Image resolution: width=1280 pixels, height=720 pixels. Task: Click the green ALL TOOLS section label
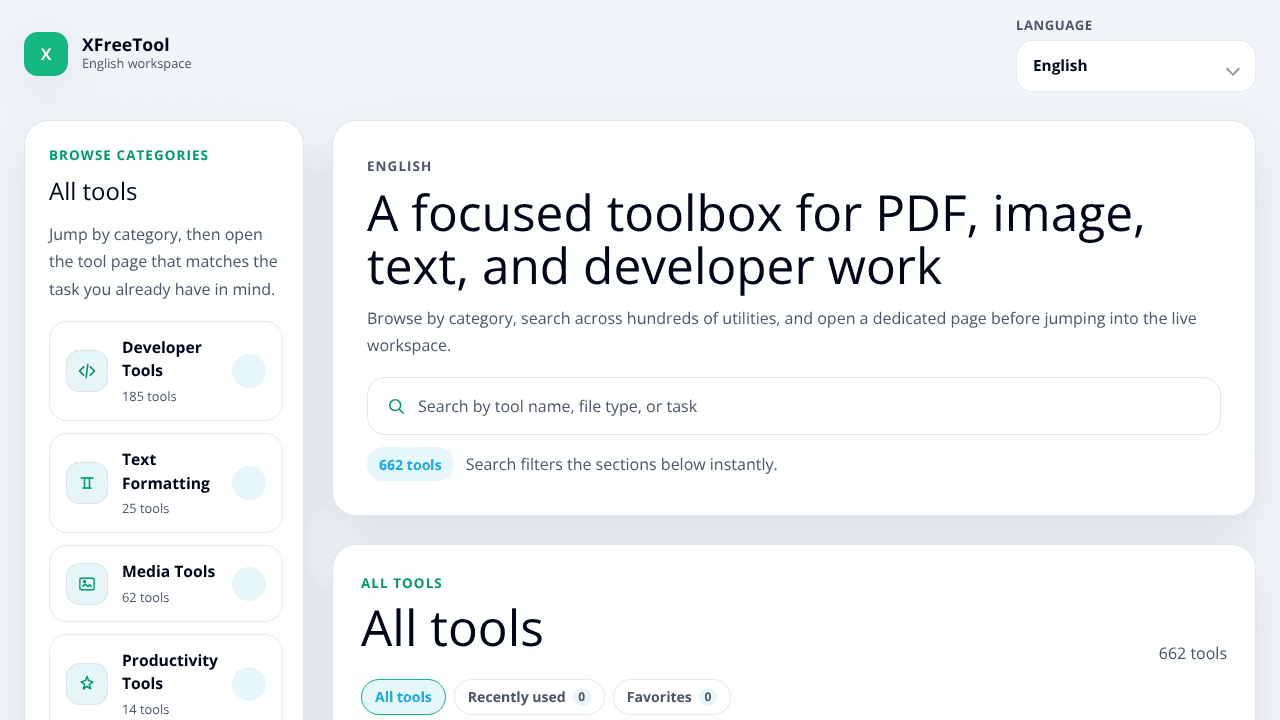coord(402,583)
